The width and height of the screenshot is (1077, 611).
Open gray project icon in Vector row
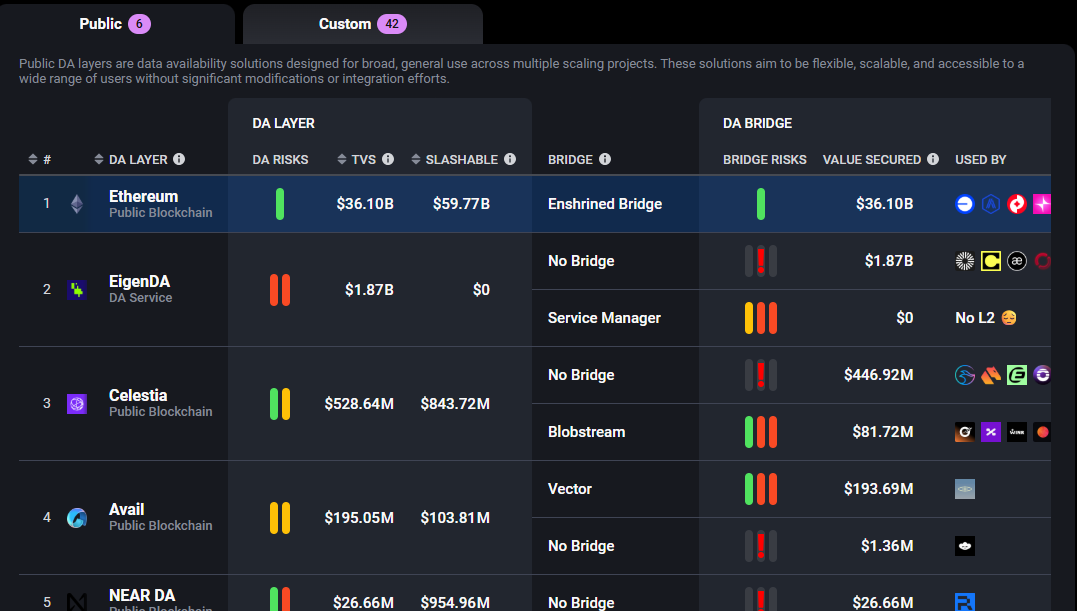coord(965,489)
